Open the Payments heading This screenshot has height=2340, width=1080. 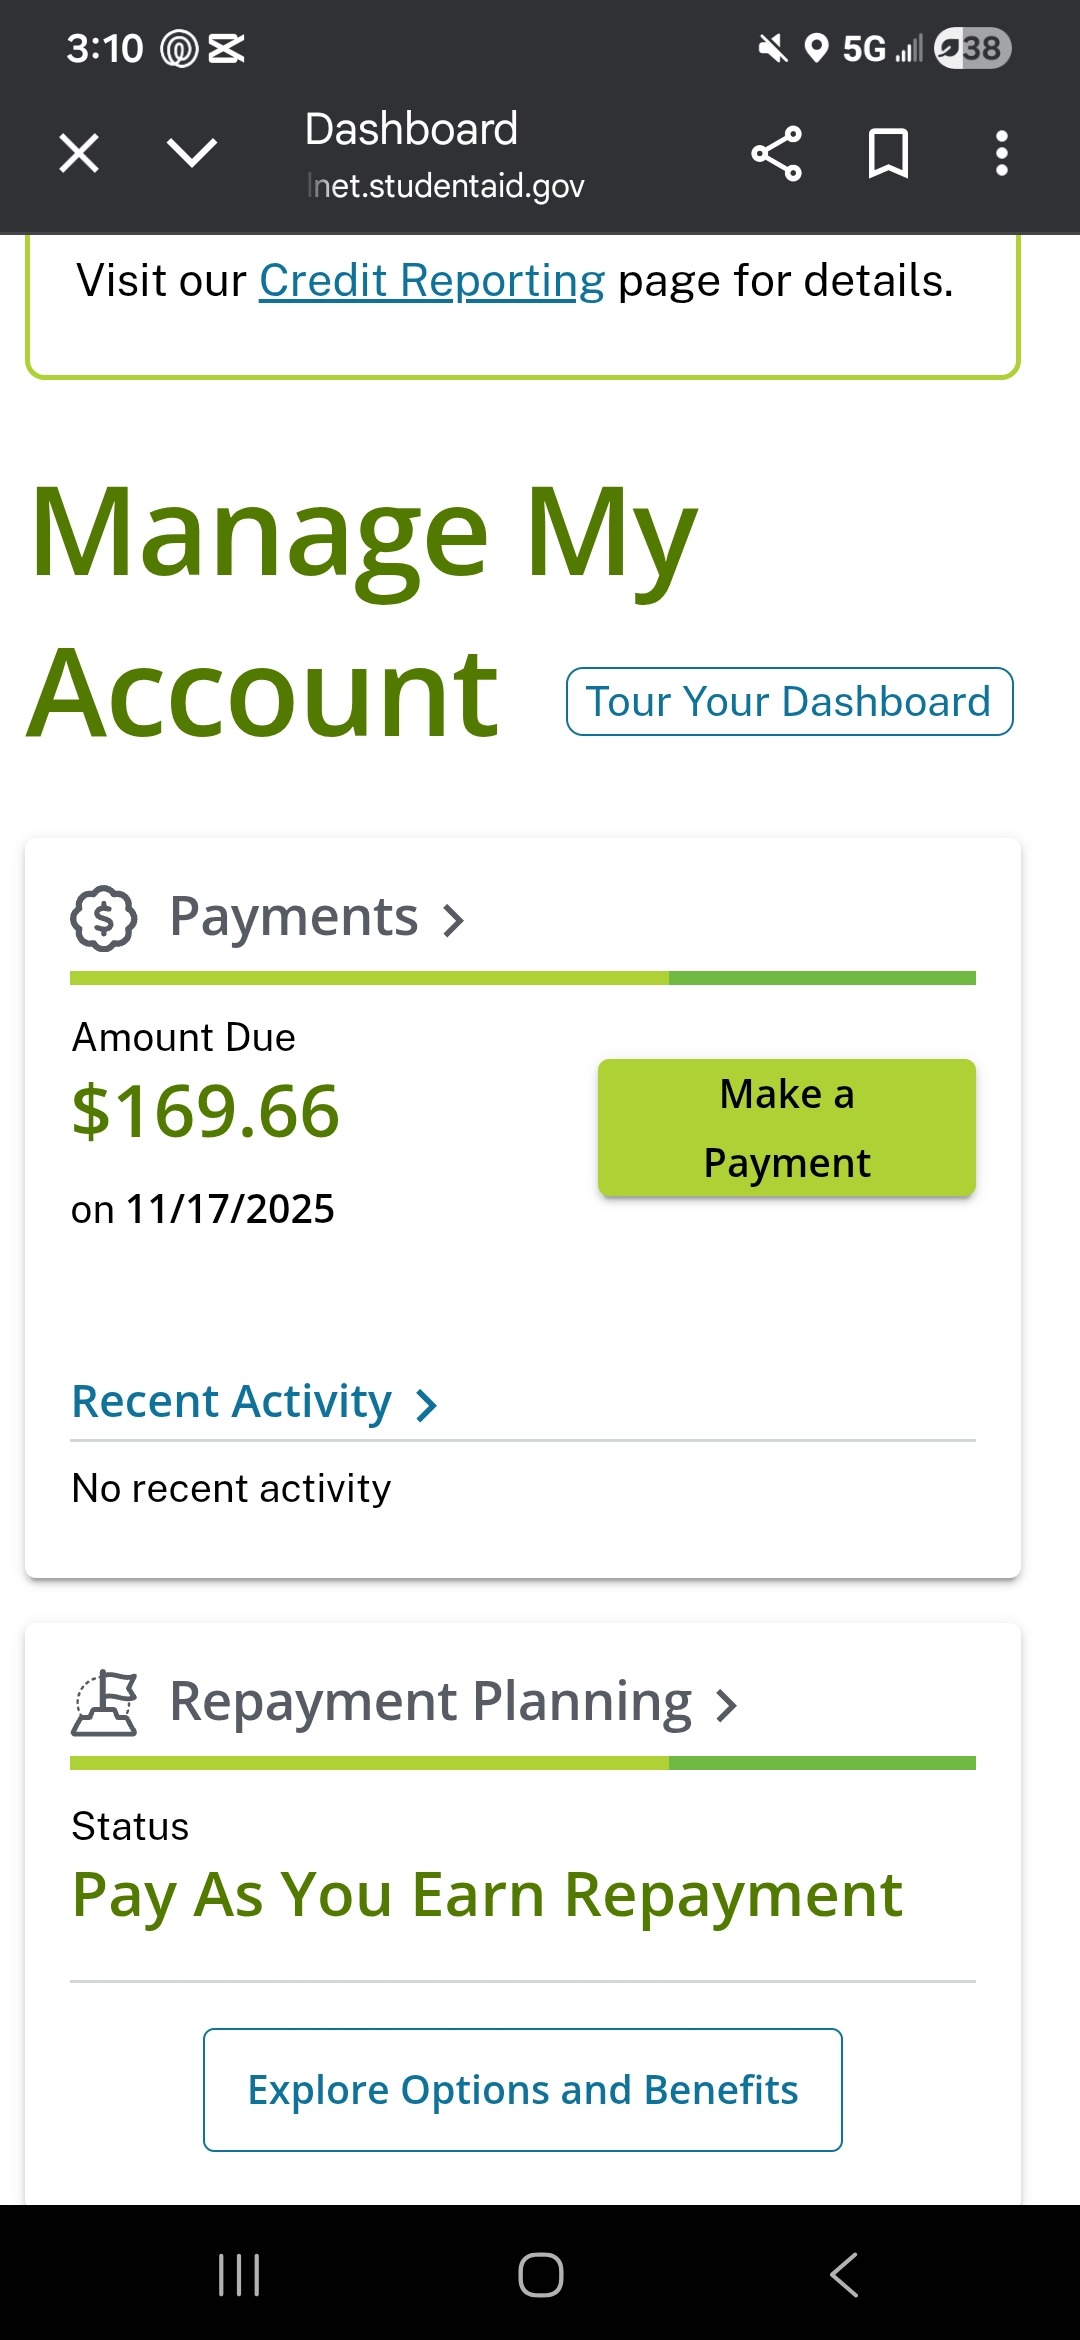[293, 916]
